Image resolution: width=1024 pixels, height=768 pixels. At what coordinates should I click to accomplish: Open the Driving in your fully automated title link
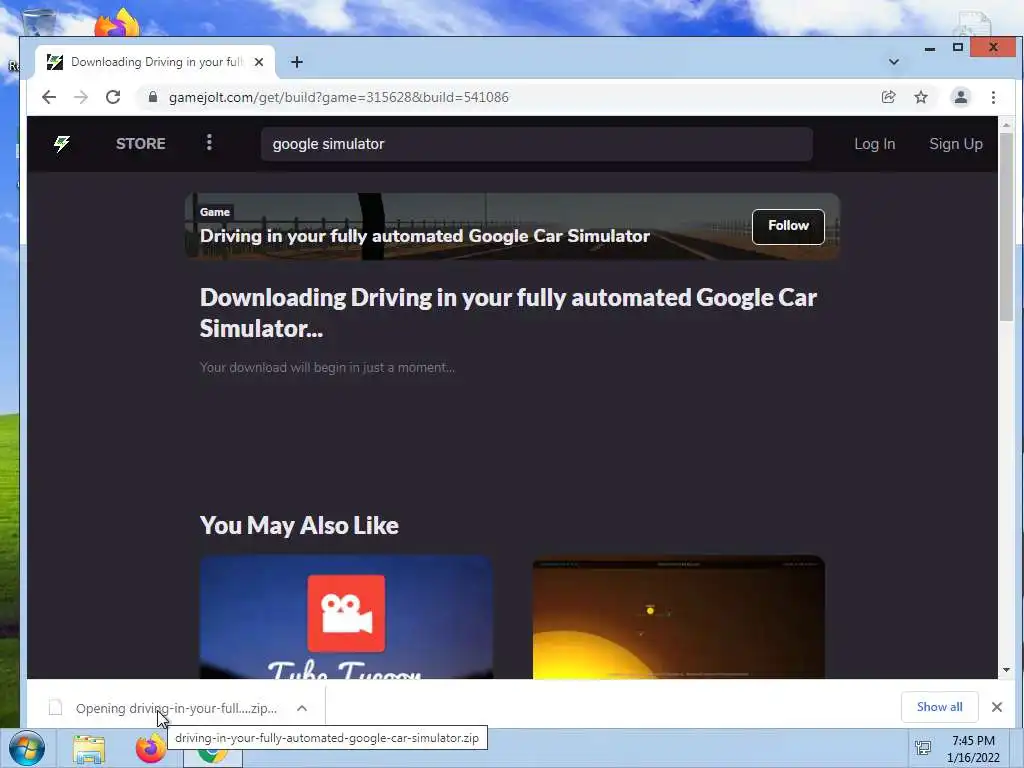pos(424,236)
